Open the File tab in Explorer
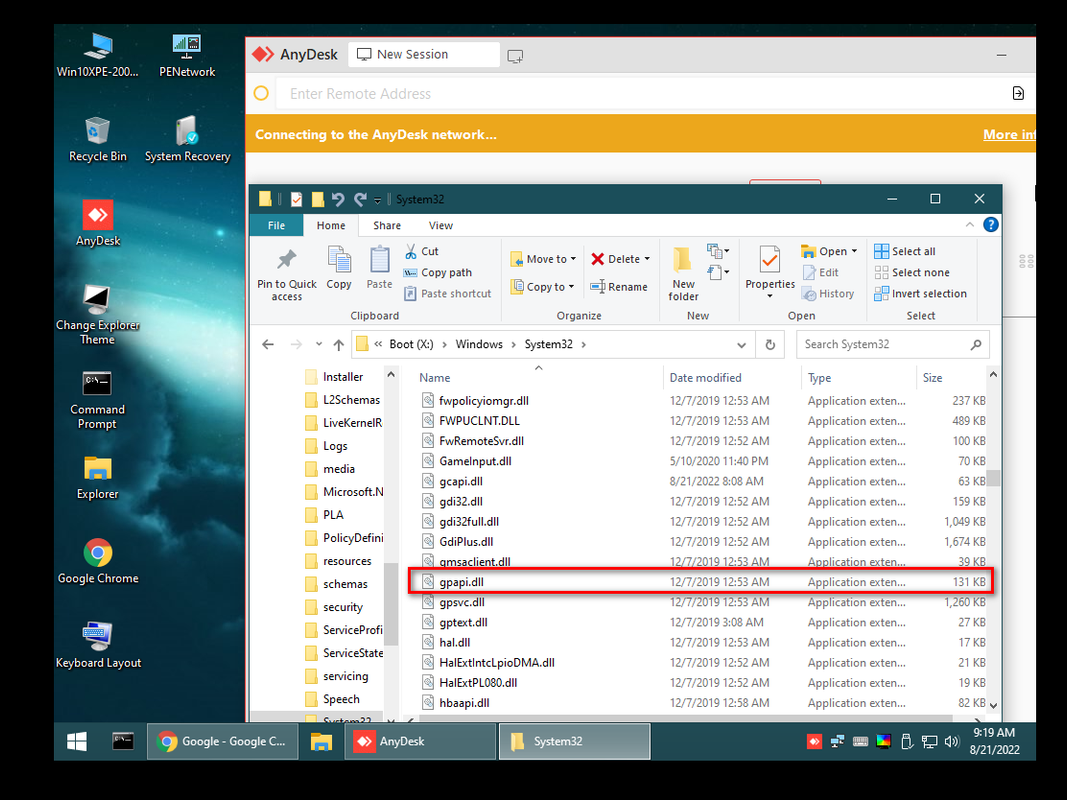The width and height of the screenshot is (1067, 800). (276, 225)
